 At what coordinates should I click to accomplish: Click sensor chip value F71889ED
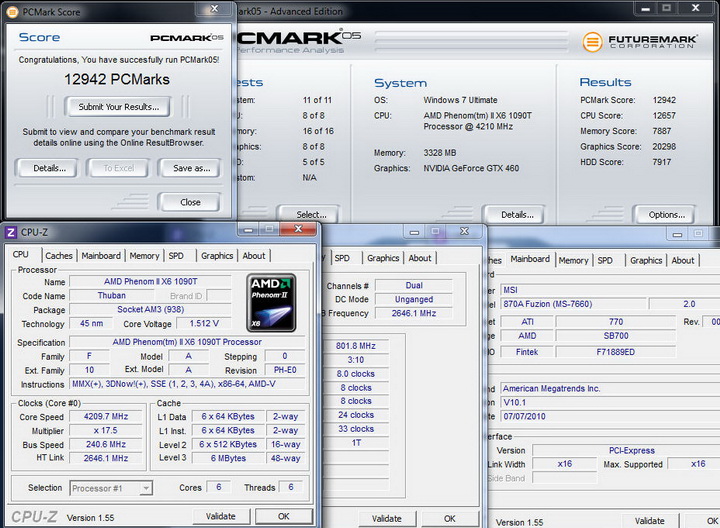pos(615,352)
